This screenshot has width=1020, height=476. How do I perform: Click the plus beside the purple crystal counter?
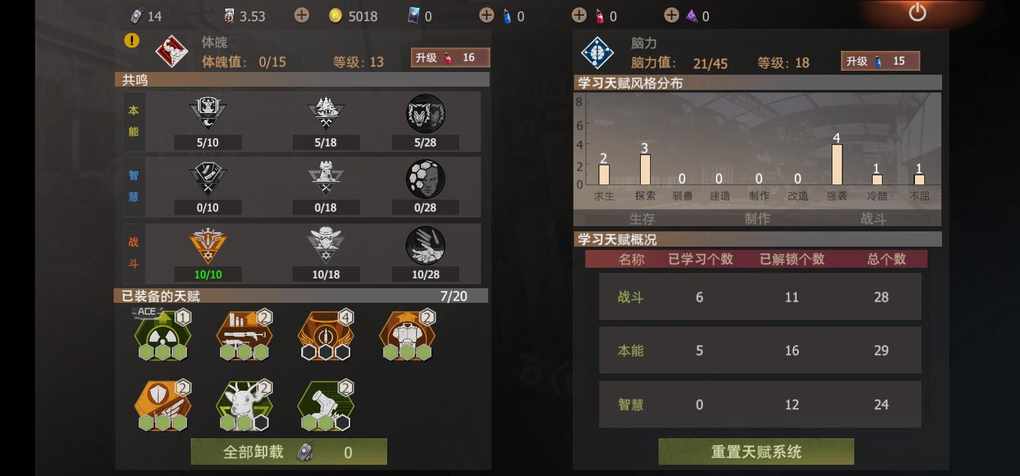[671, 15]
